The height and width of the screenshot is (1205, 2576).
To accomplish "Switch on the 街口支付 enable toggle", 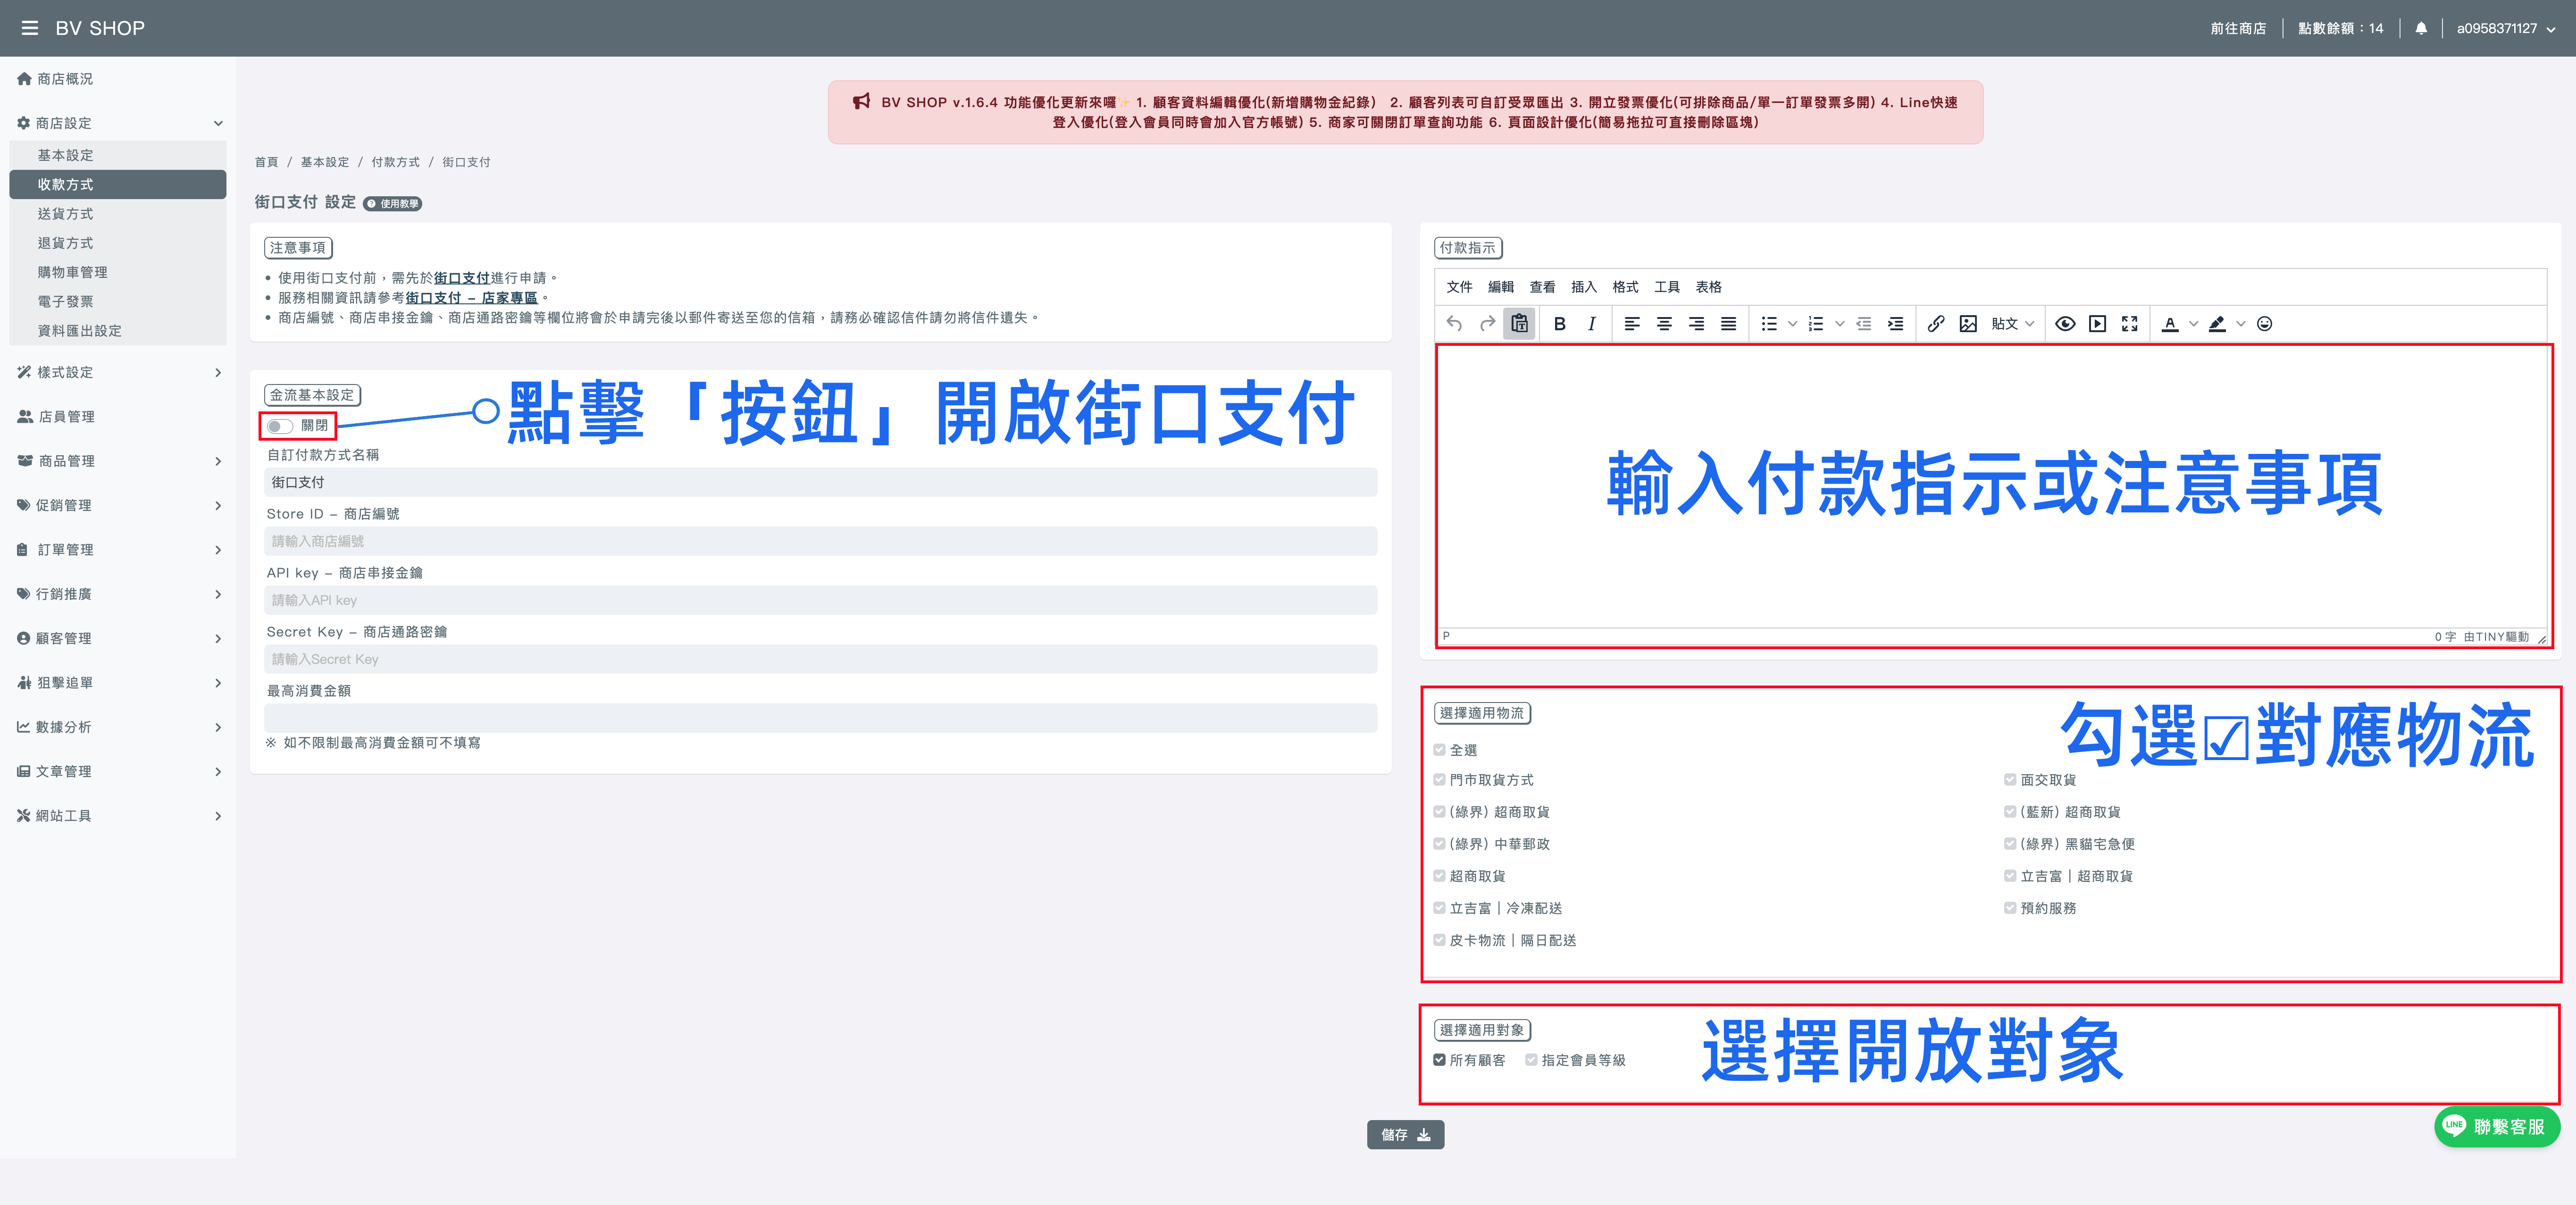I will [280, 426].
